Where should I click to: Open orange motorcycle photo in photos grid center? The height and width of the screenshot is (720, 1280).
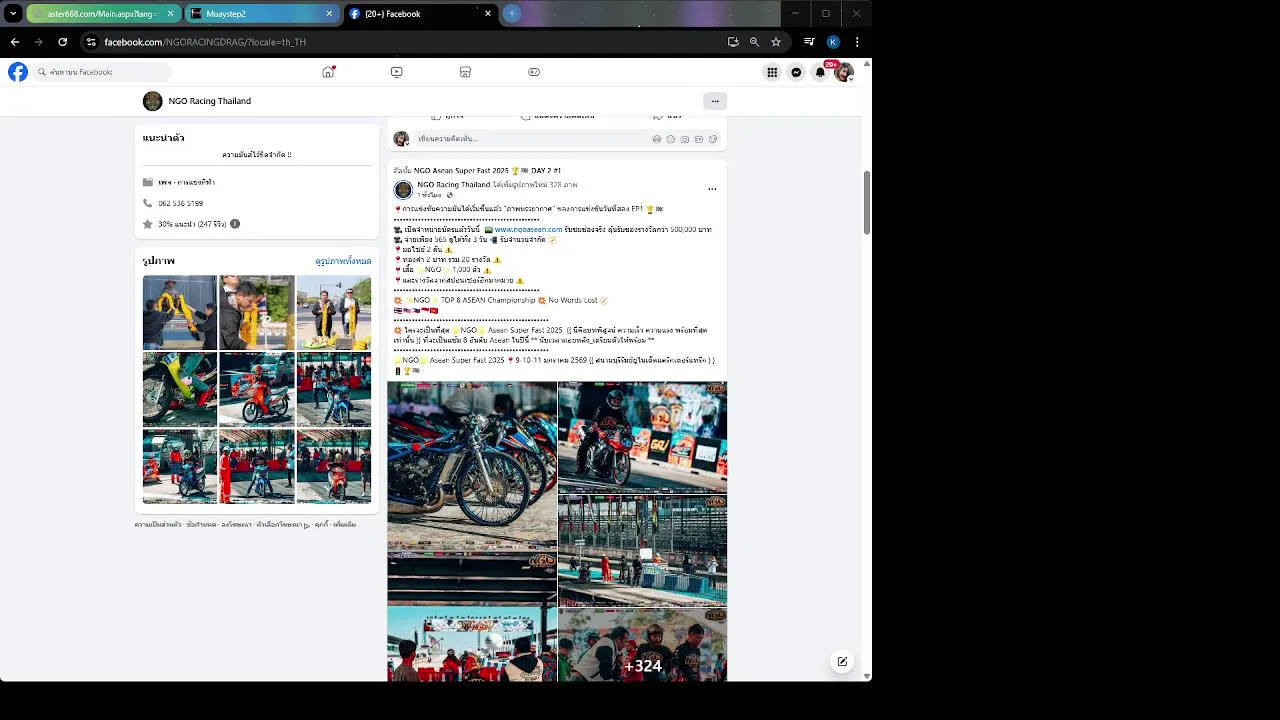tap(257, 389)
